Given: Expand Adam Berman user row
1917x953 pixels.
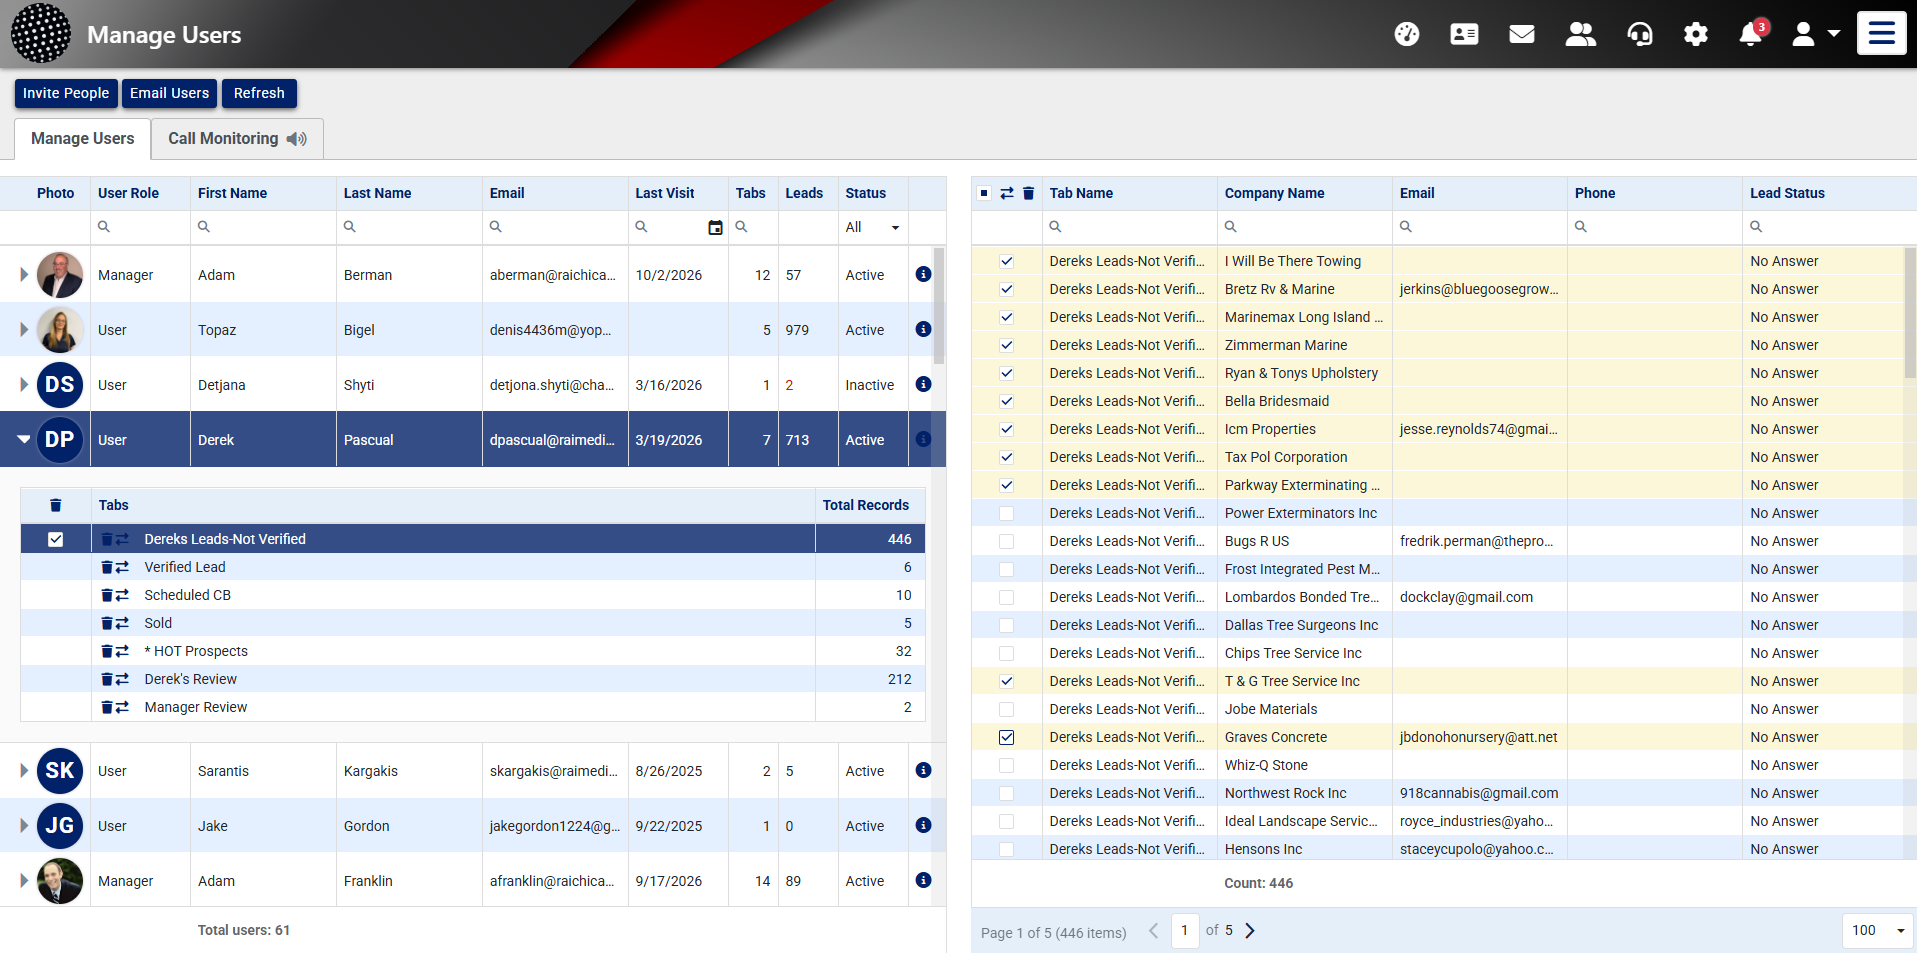Looking at the screenshot, I should pyautogui.click(x=24, y=274).
